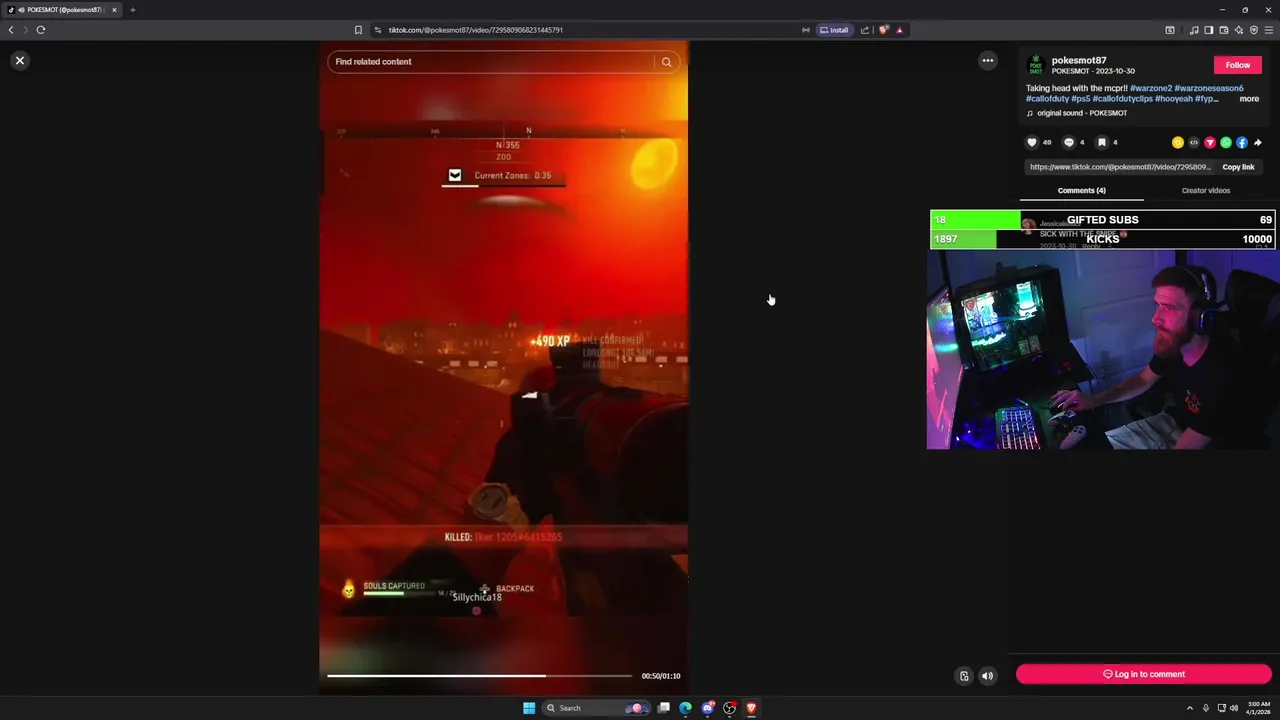This screenshot has width=1280, height=720.
Task: Click the Copy link button
Action: coord(1238,167)
